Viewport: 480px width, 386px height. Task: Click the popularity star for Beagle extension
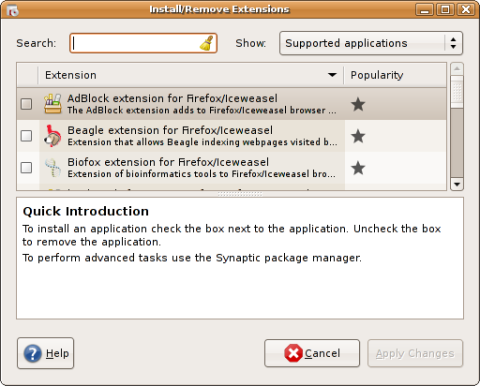(358, 136)
